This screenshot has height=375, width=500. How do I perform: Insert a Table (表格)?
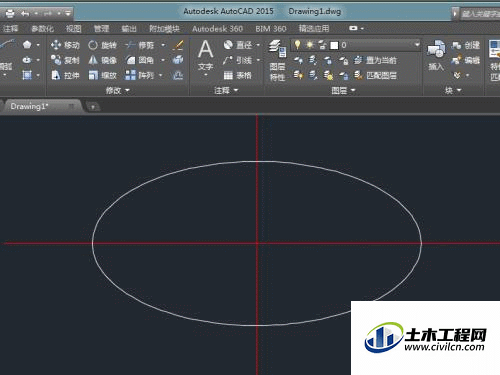pyautogui.click(x=238, y=76)
